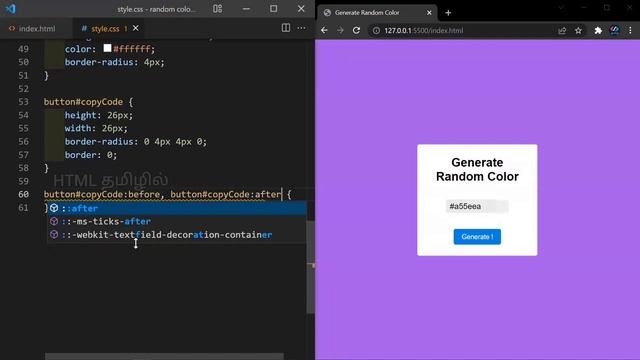Screen dimensions: 640x360
Task: Open the customize layout icon in VS Code
Action: [218, 9]
